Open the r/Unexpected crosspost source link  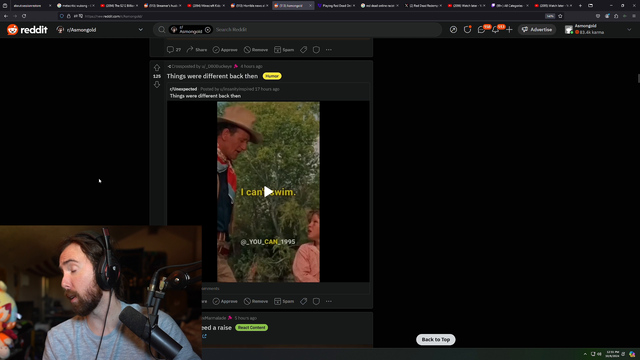point(183,89)
